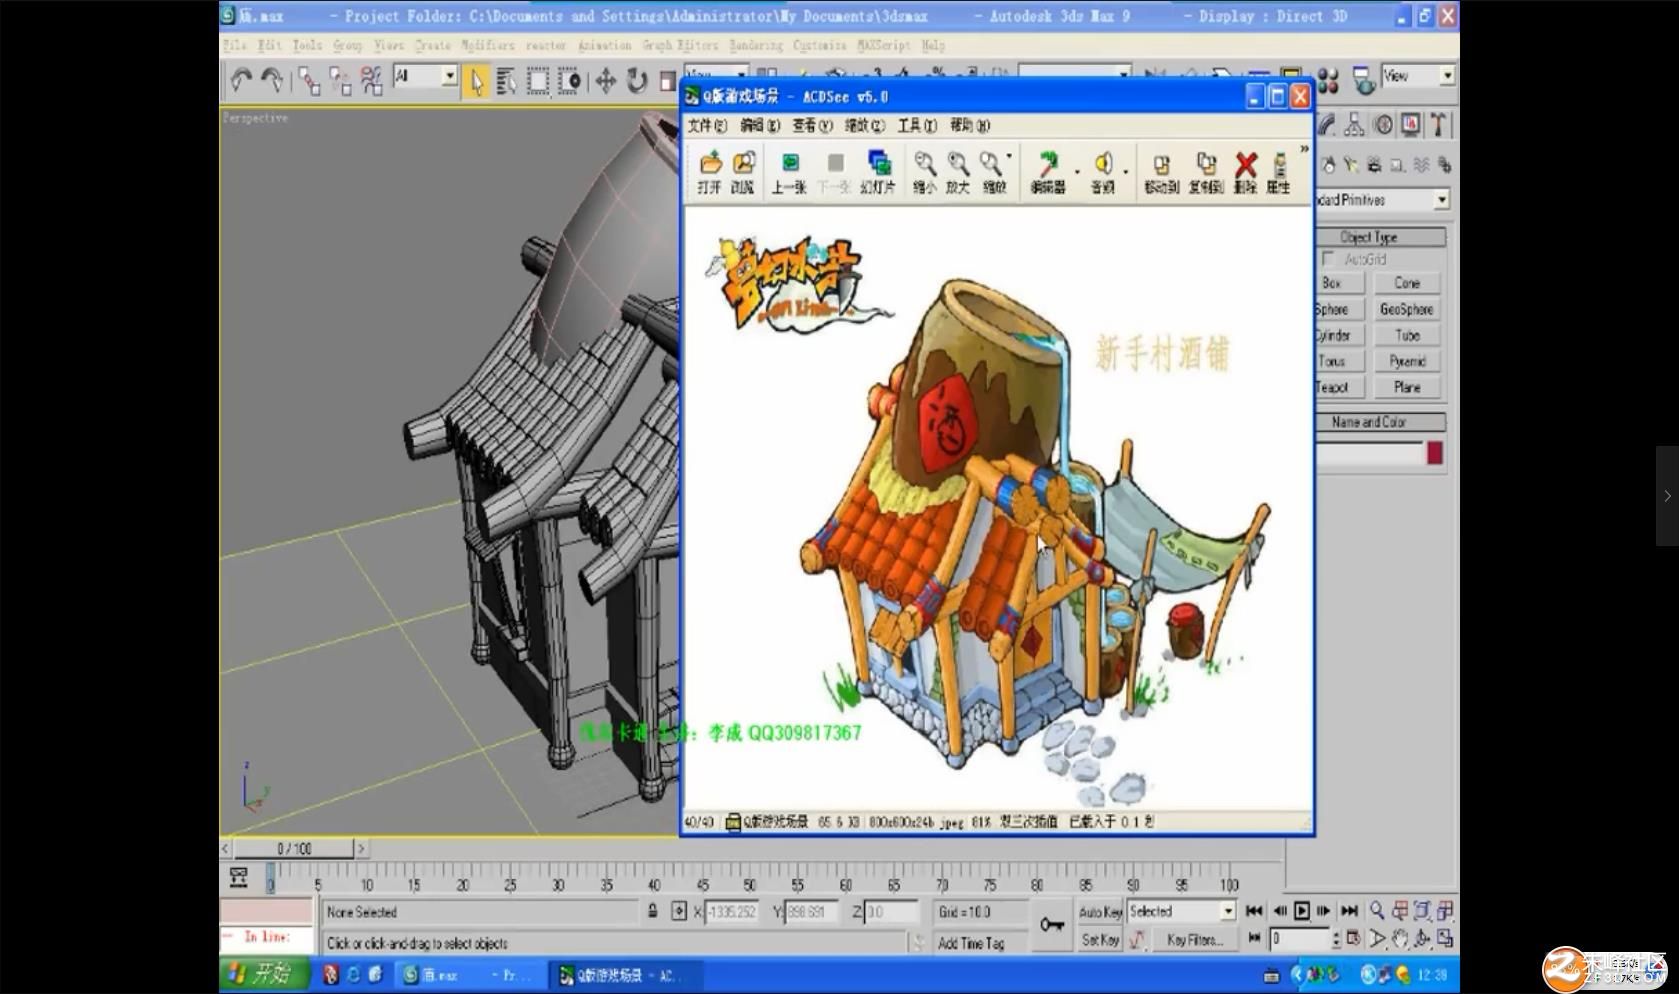This screenshot has width=1679, height=994.
Task: Start the 幻灯片 slideshow in ACDSee
Action: 878,172
